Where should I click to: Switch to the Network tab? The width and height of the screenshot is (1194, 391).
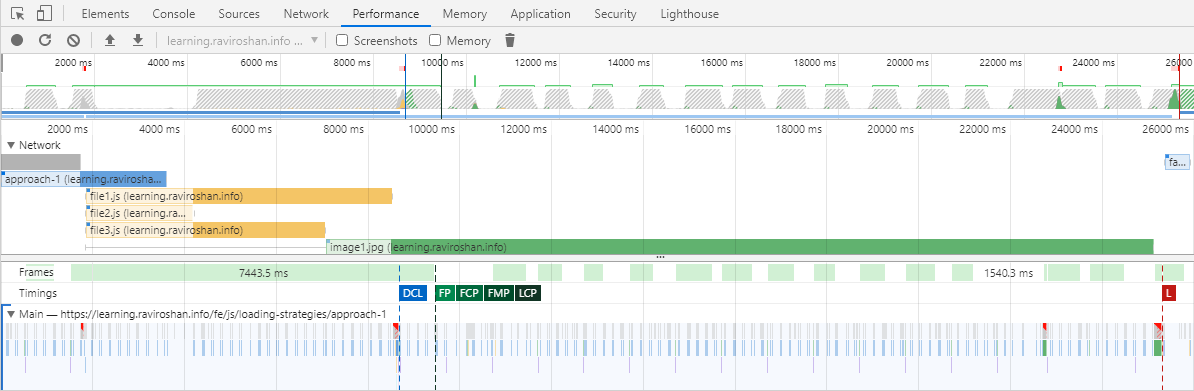(x=306, y=14)
